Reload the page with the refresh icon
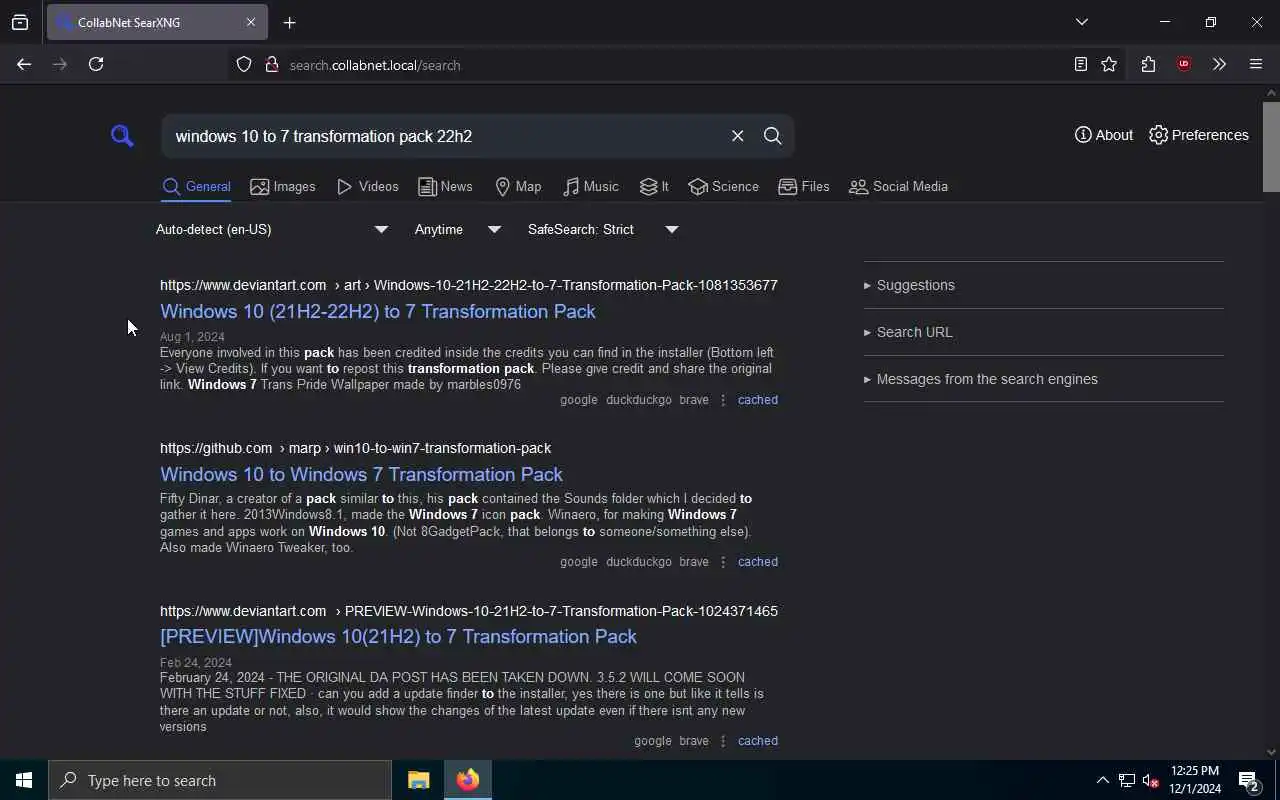 (96, 64)
